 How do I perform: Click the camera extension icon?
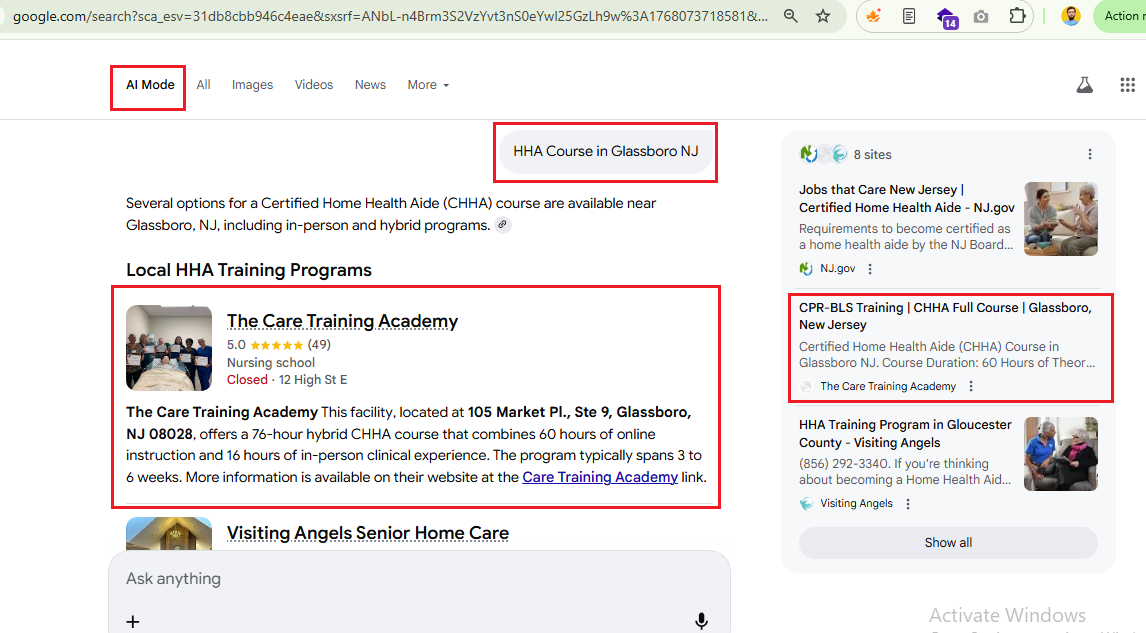981,16
